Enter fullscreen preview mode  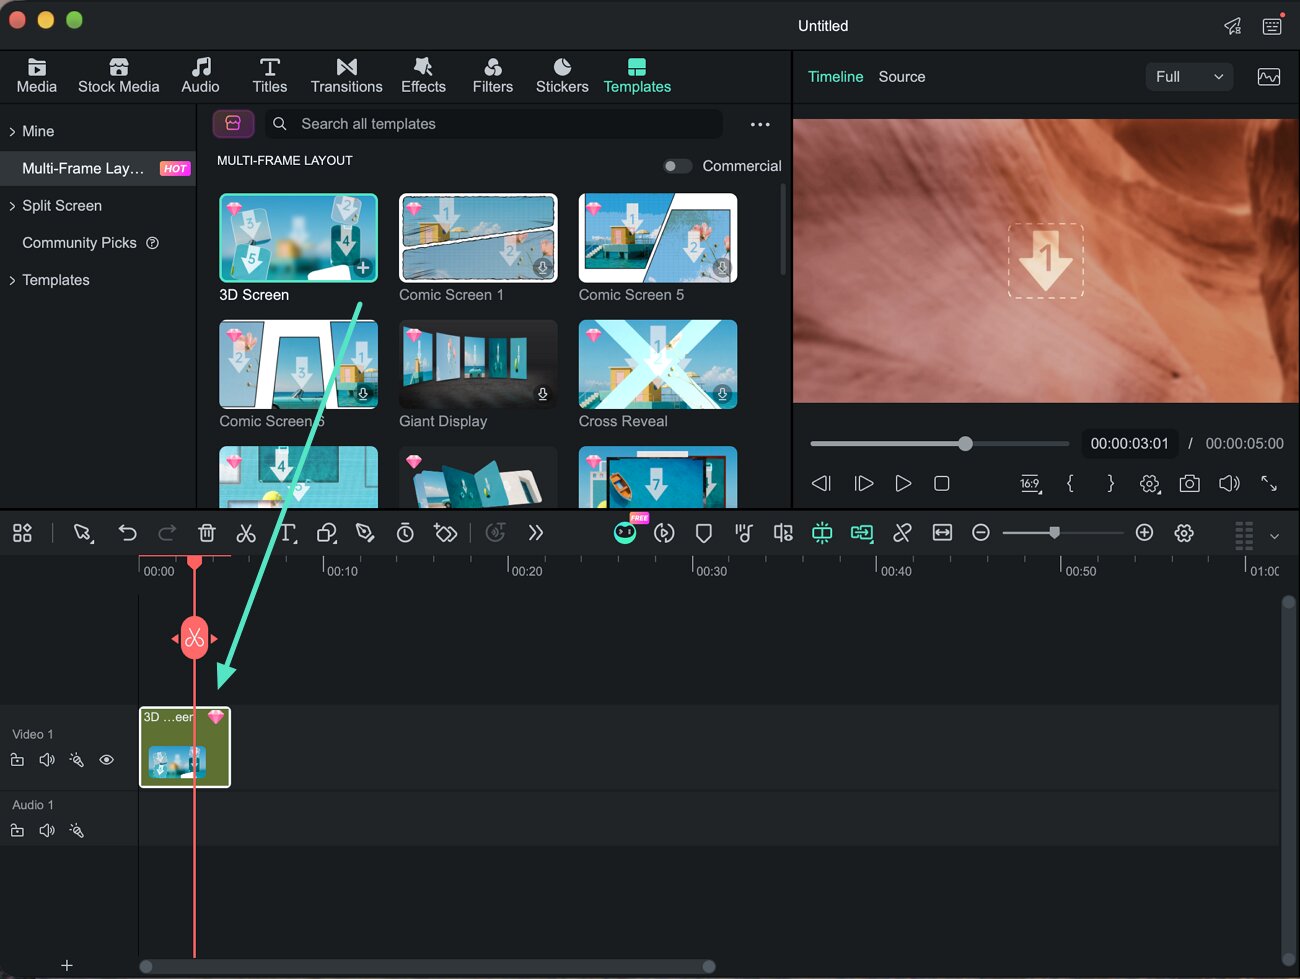pos(1269,483)
